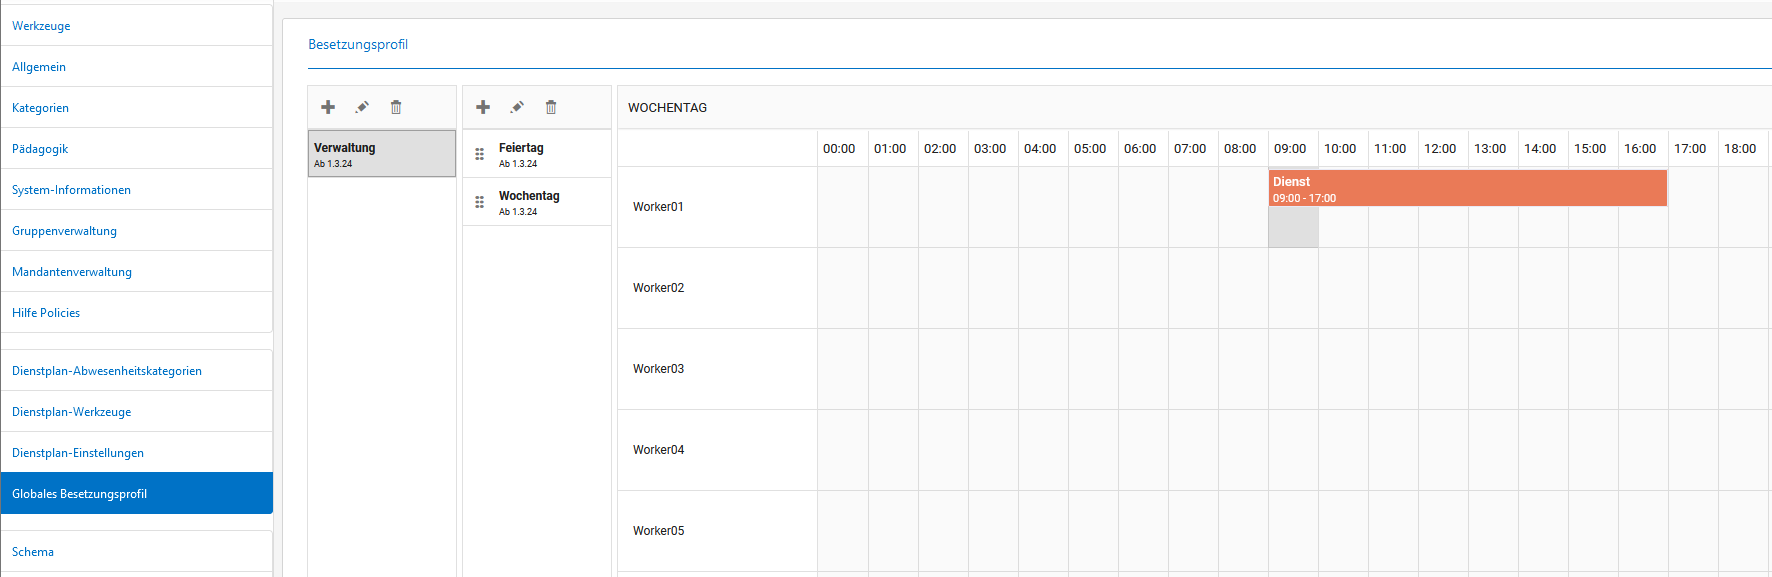Click the delete trash icon above Feiertag
1772x577 pixels.
(x=551, y=107)
